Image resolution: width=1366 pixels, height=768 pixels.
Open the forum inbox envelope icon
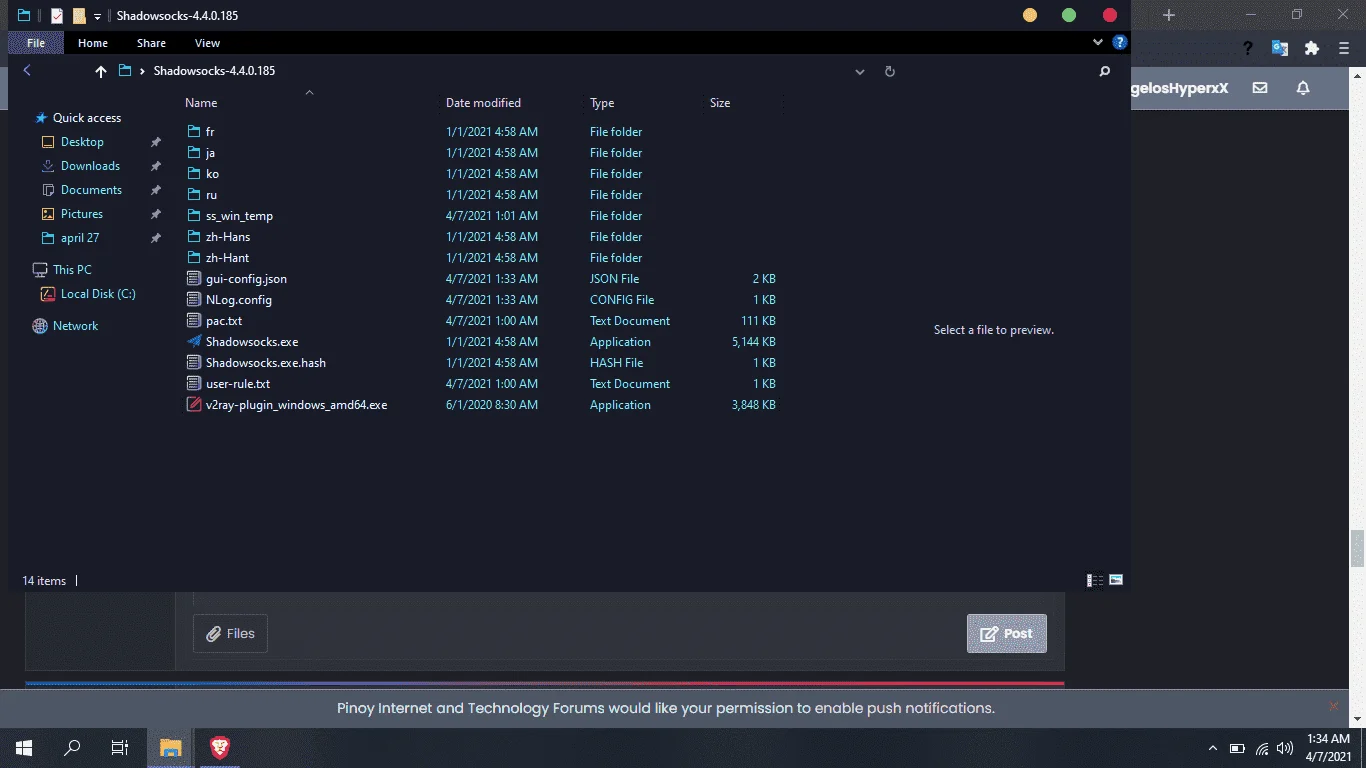(x=1260, y=88)
